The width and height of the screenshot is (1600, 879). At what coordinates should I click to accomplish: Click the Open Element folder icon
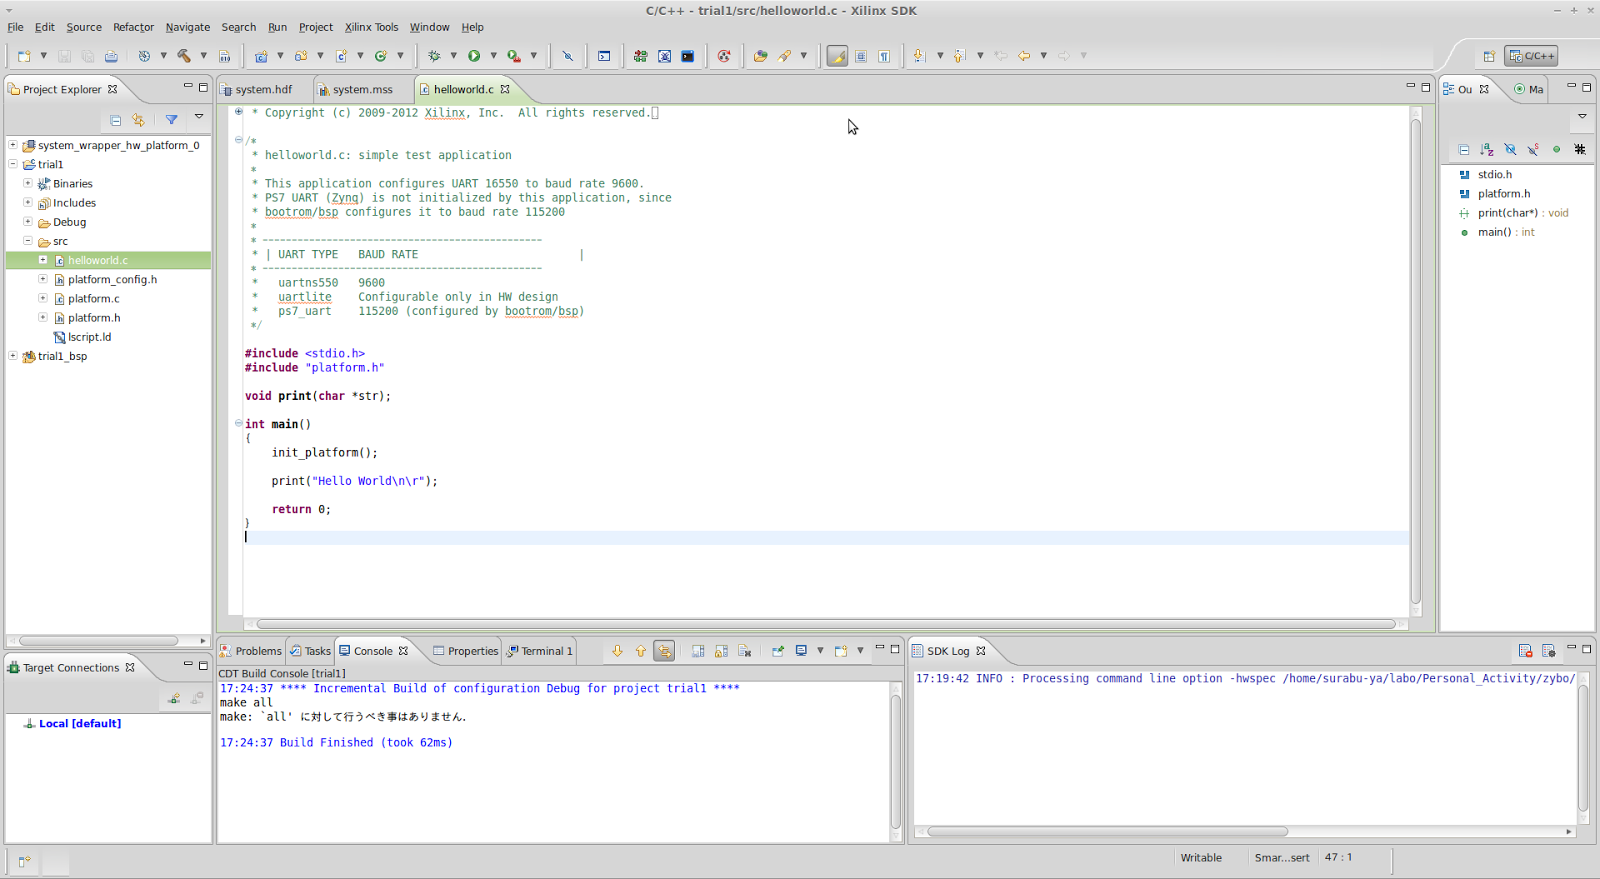pos(760,56)
